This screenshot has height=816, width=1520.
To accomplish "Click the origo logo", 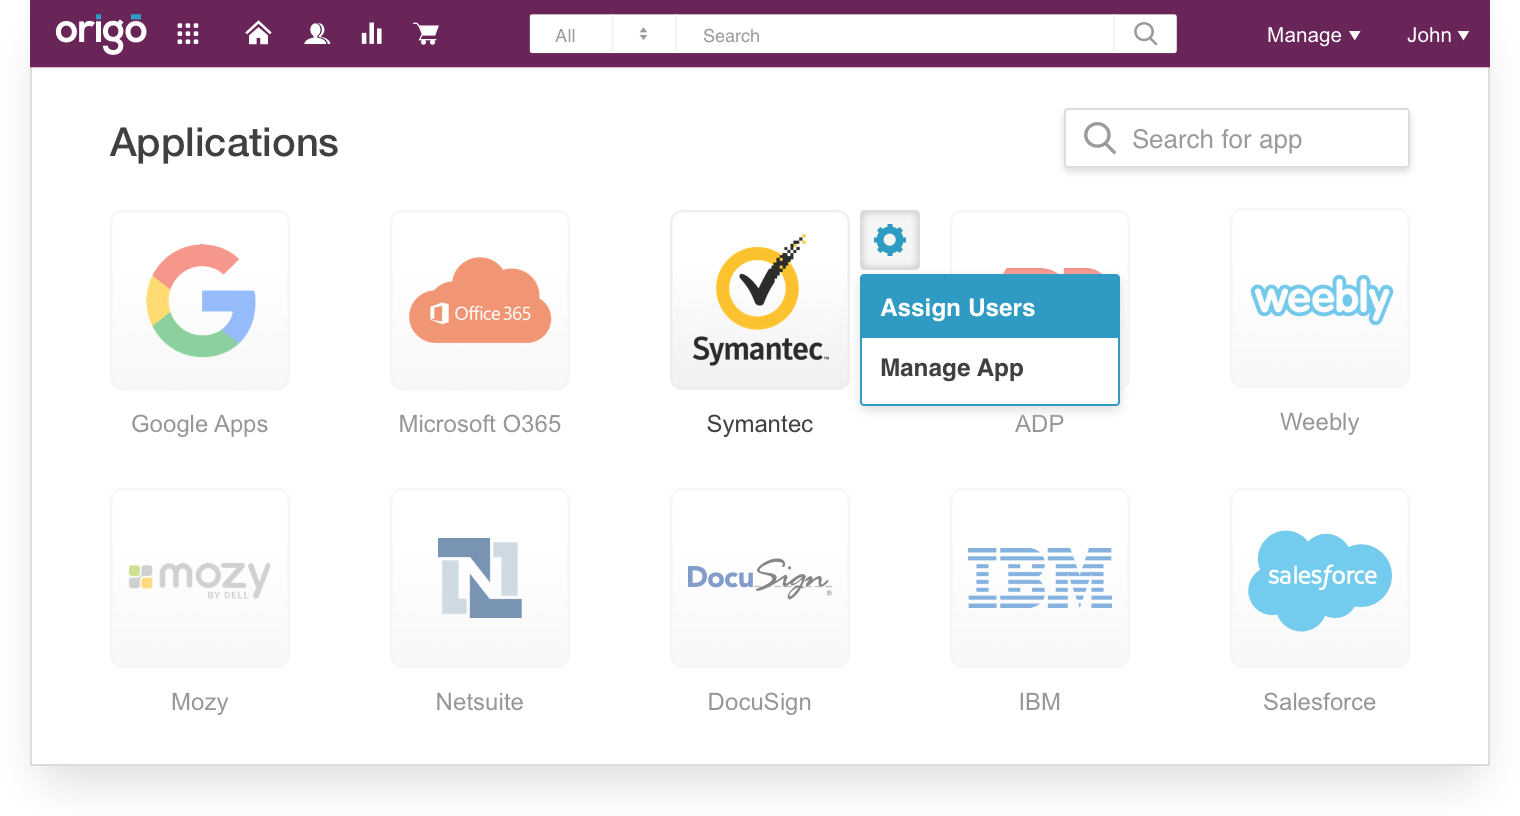I will tap(101, 33).
